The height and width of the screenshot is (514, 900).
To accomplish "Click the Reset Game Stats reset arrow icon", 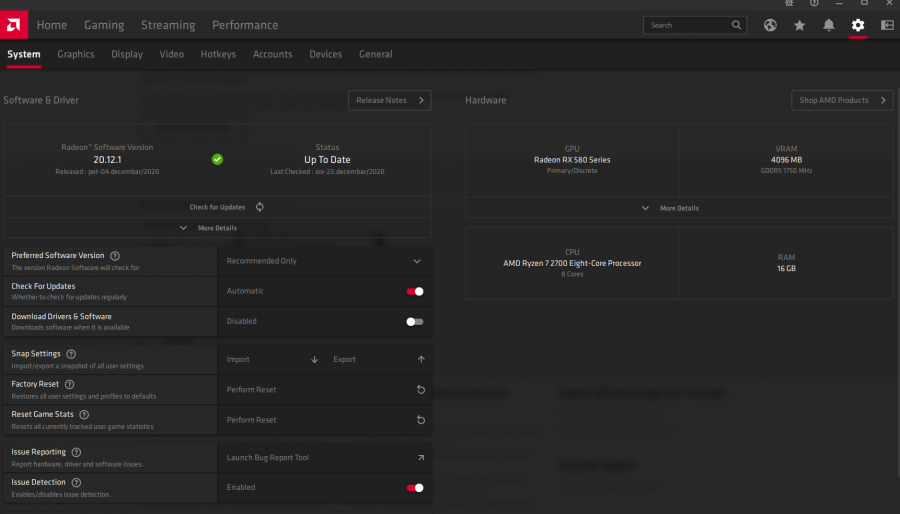I will (421, 420).
